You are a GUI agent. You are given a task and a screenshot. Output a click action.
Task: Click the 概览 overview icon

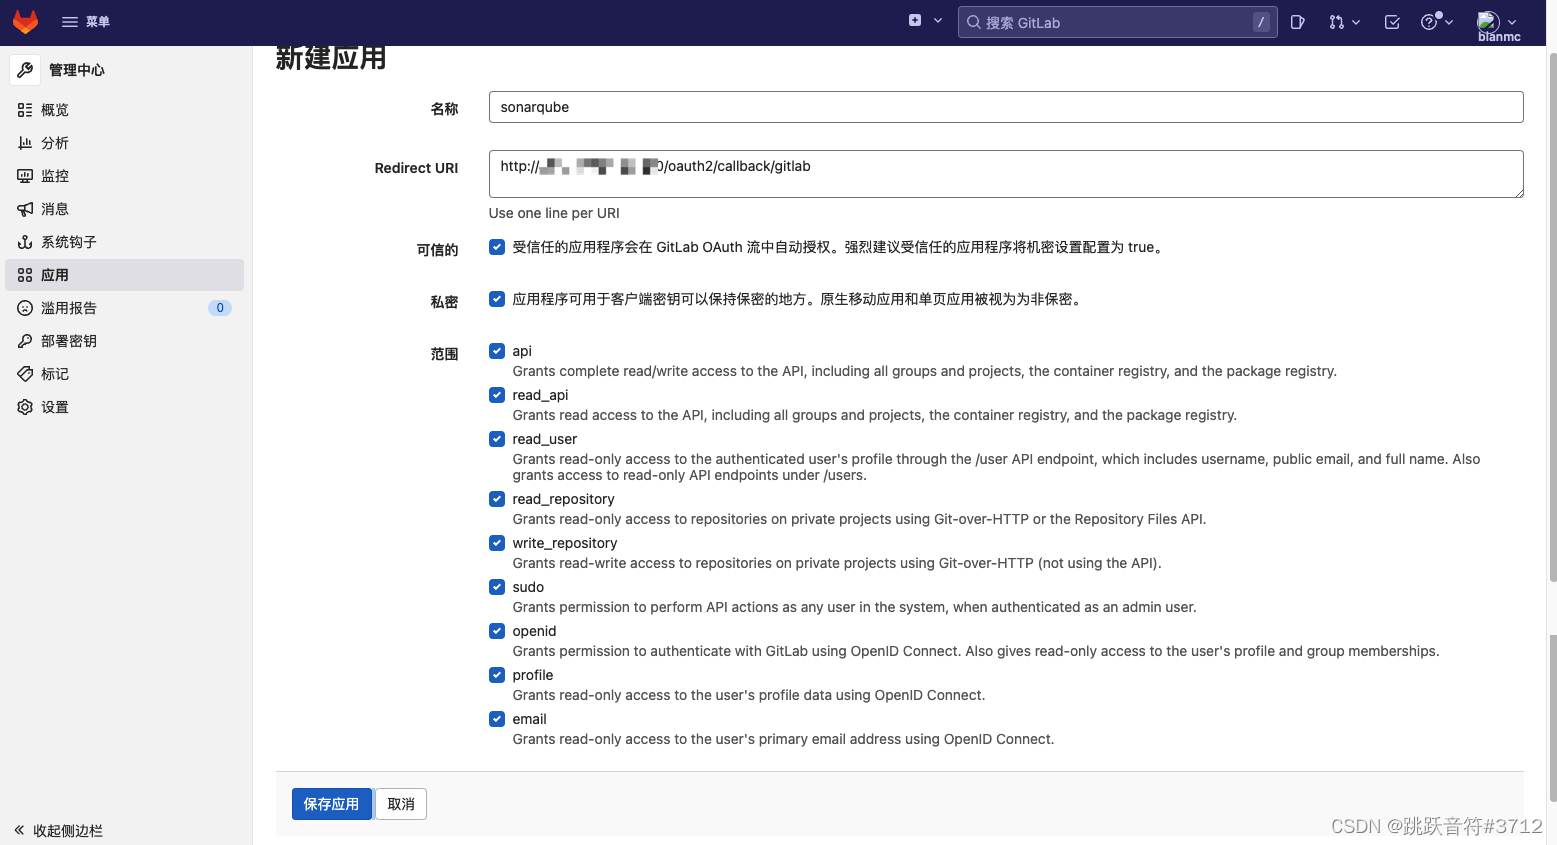click(25, 110)
